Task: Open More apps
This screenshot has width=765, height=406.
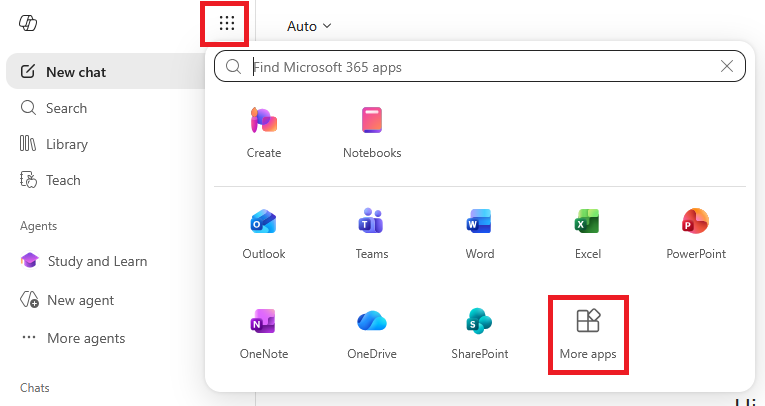Action: pos(588,335)
